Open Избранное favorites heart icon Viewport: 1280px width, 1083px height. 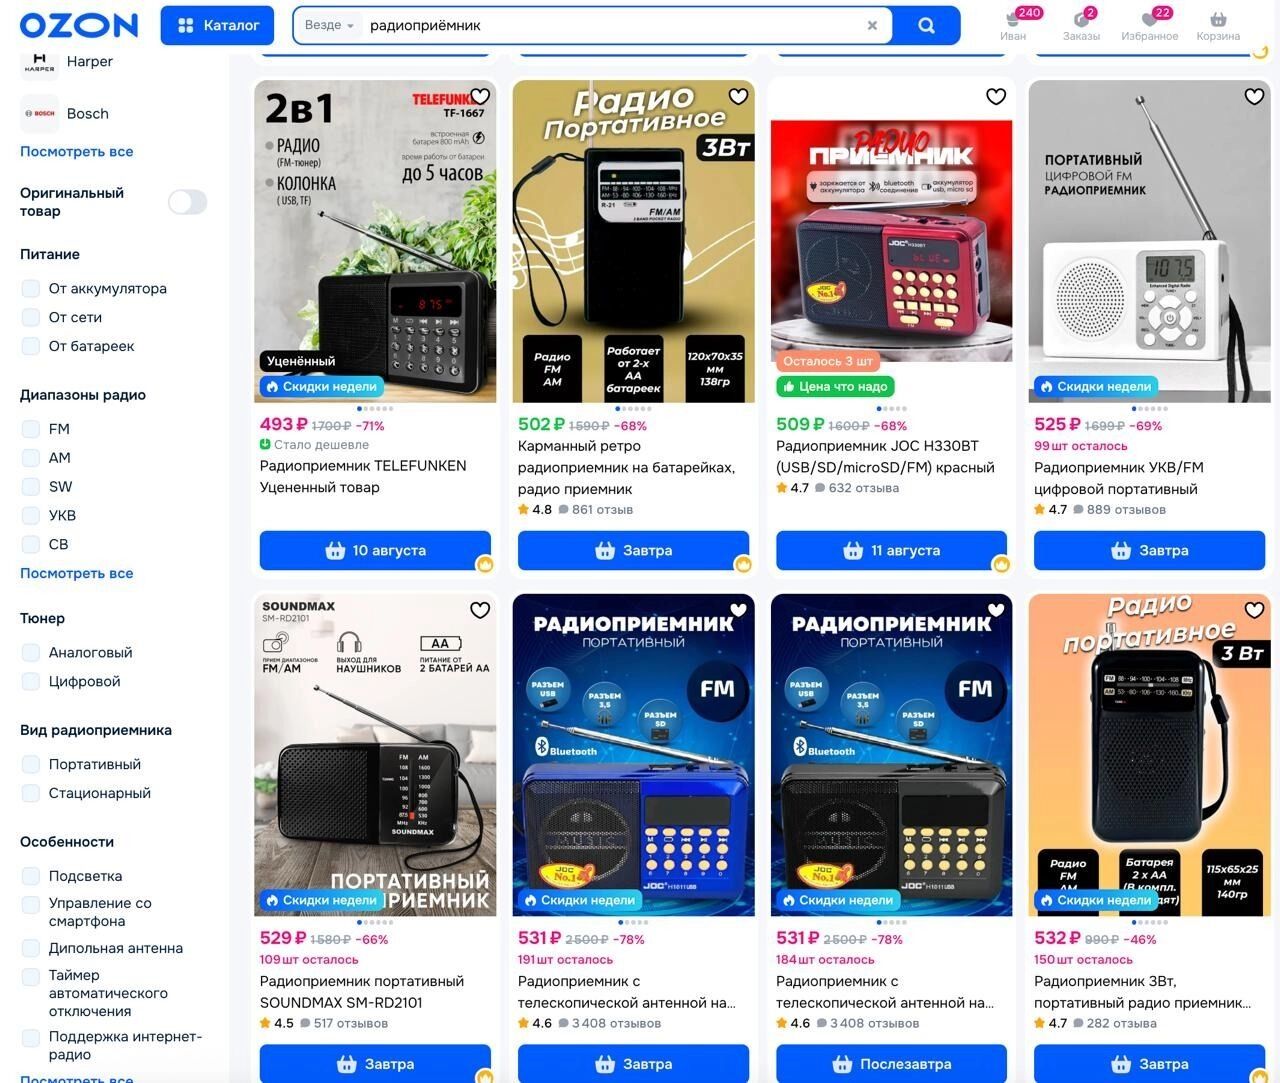[1149, 25]
